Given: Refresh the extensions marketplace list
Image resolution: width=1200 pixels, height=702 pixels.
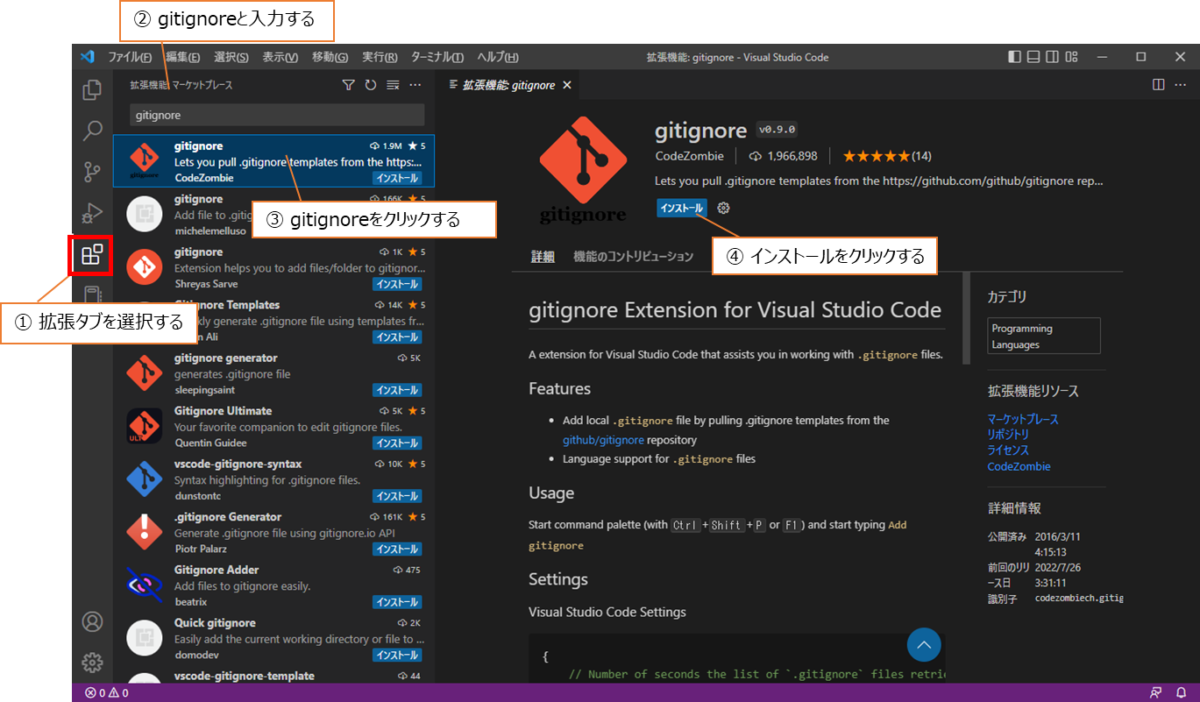Looking at the screenshot, I should tap(370, 86).
